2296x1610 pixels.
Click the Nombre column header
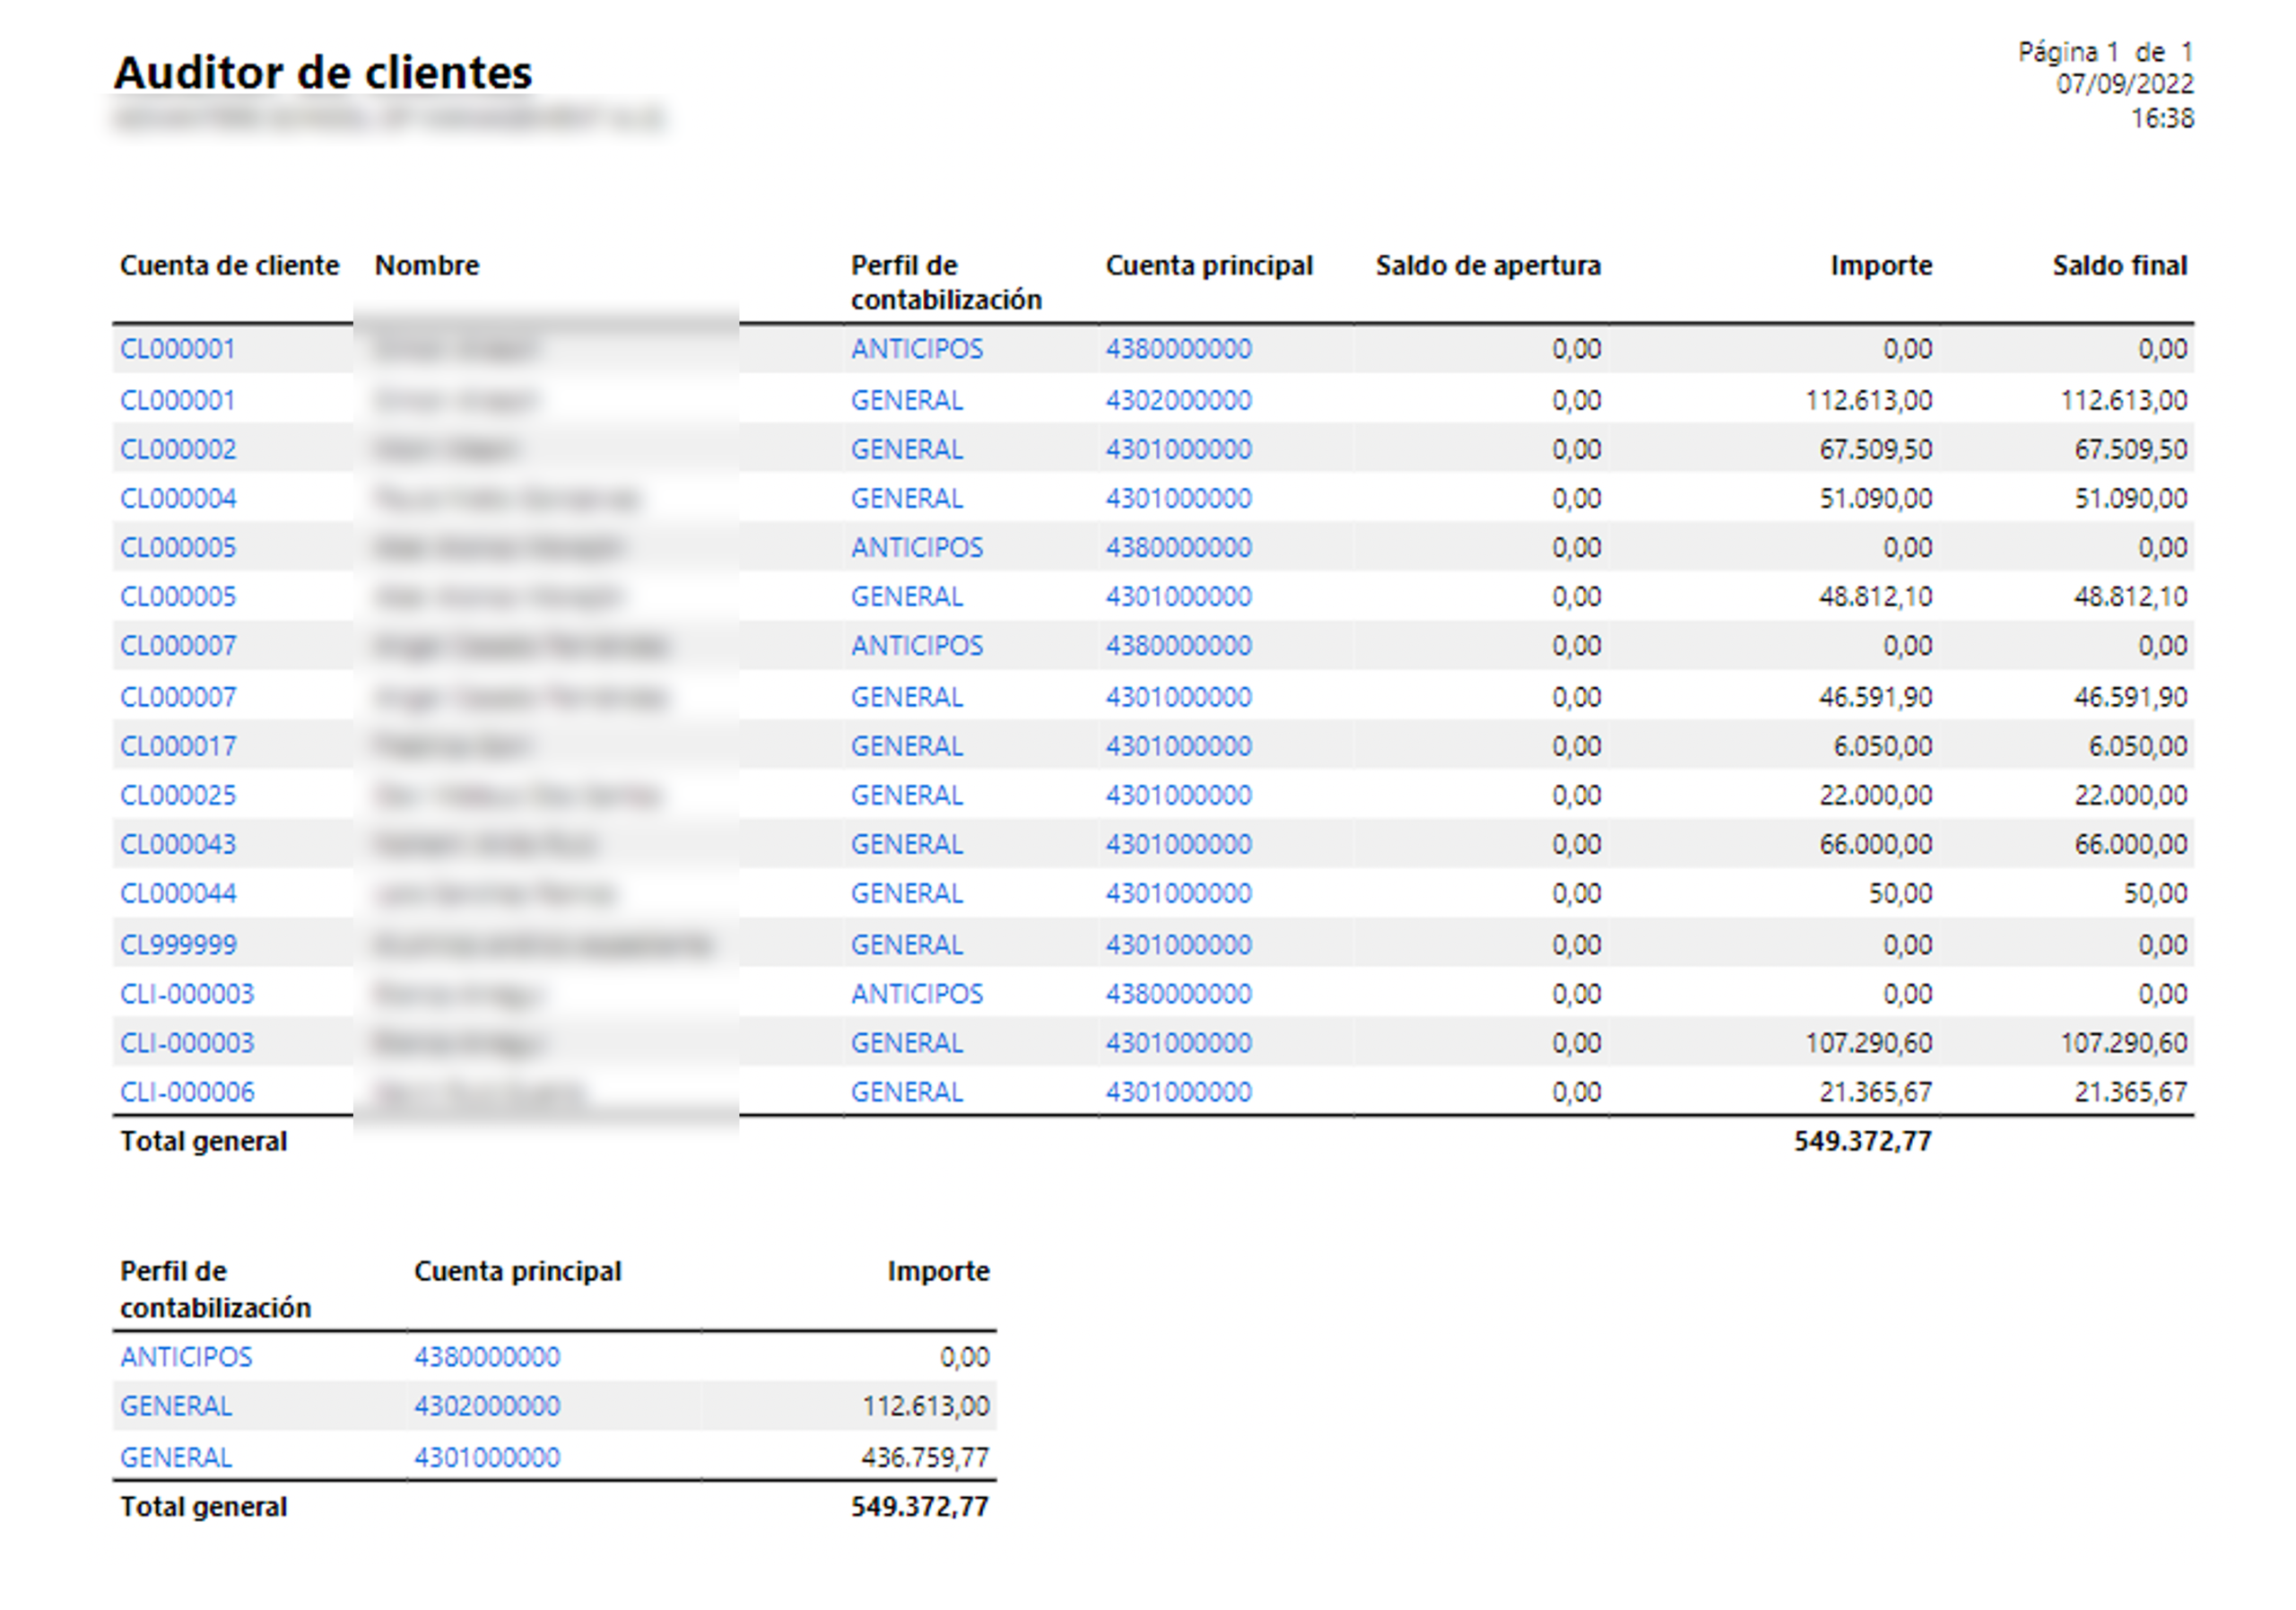[x=427, y=266]
